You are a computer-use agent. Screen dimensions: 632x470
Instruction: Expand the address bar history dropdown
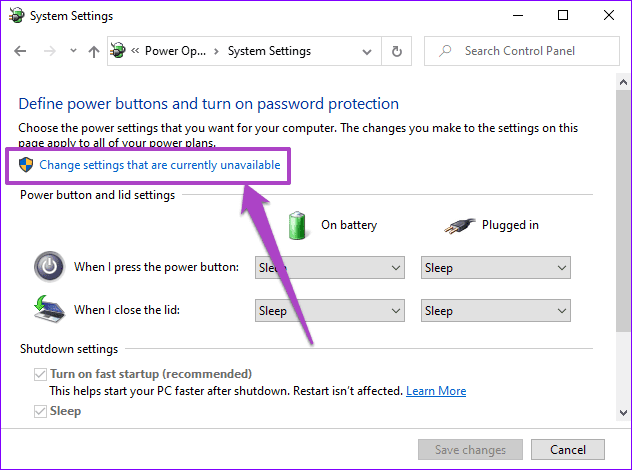coord(367,52)
